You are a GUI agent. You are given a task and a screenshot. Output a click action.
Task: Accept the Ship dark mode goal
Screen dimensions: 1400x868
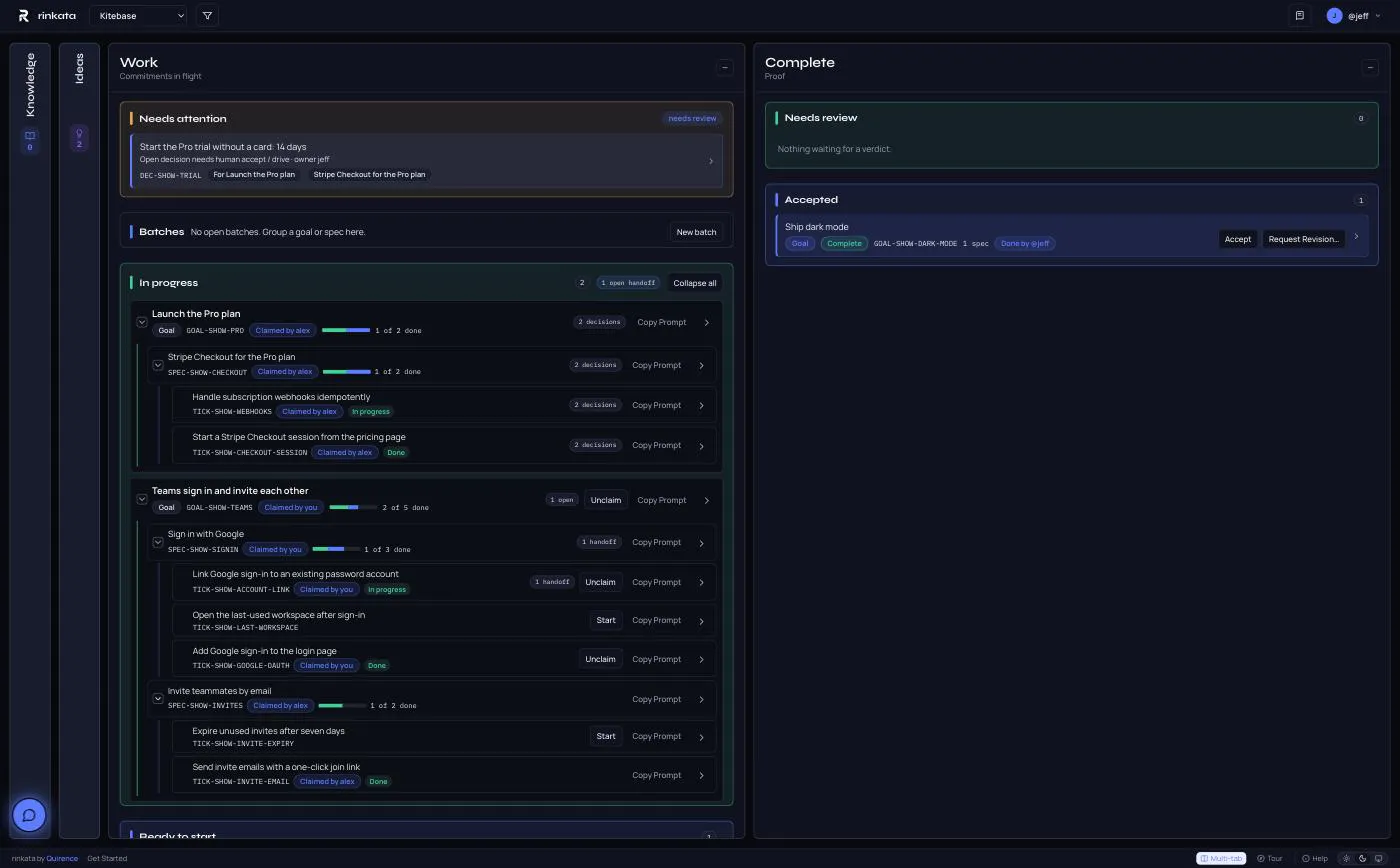click(x=1238, y=239)
